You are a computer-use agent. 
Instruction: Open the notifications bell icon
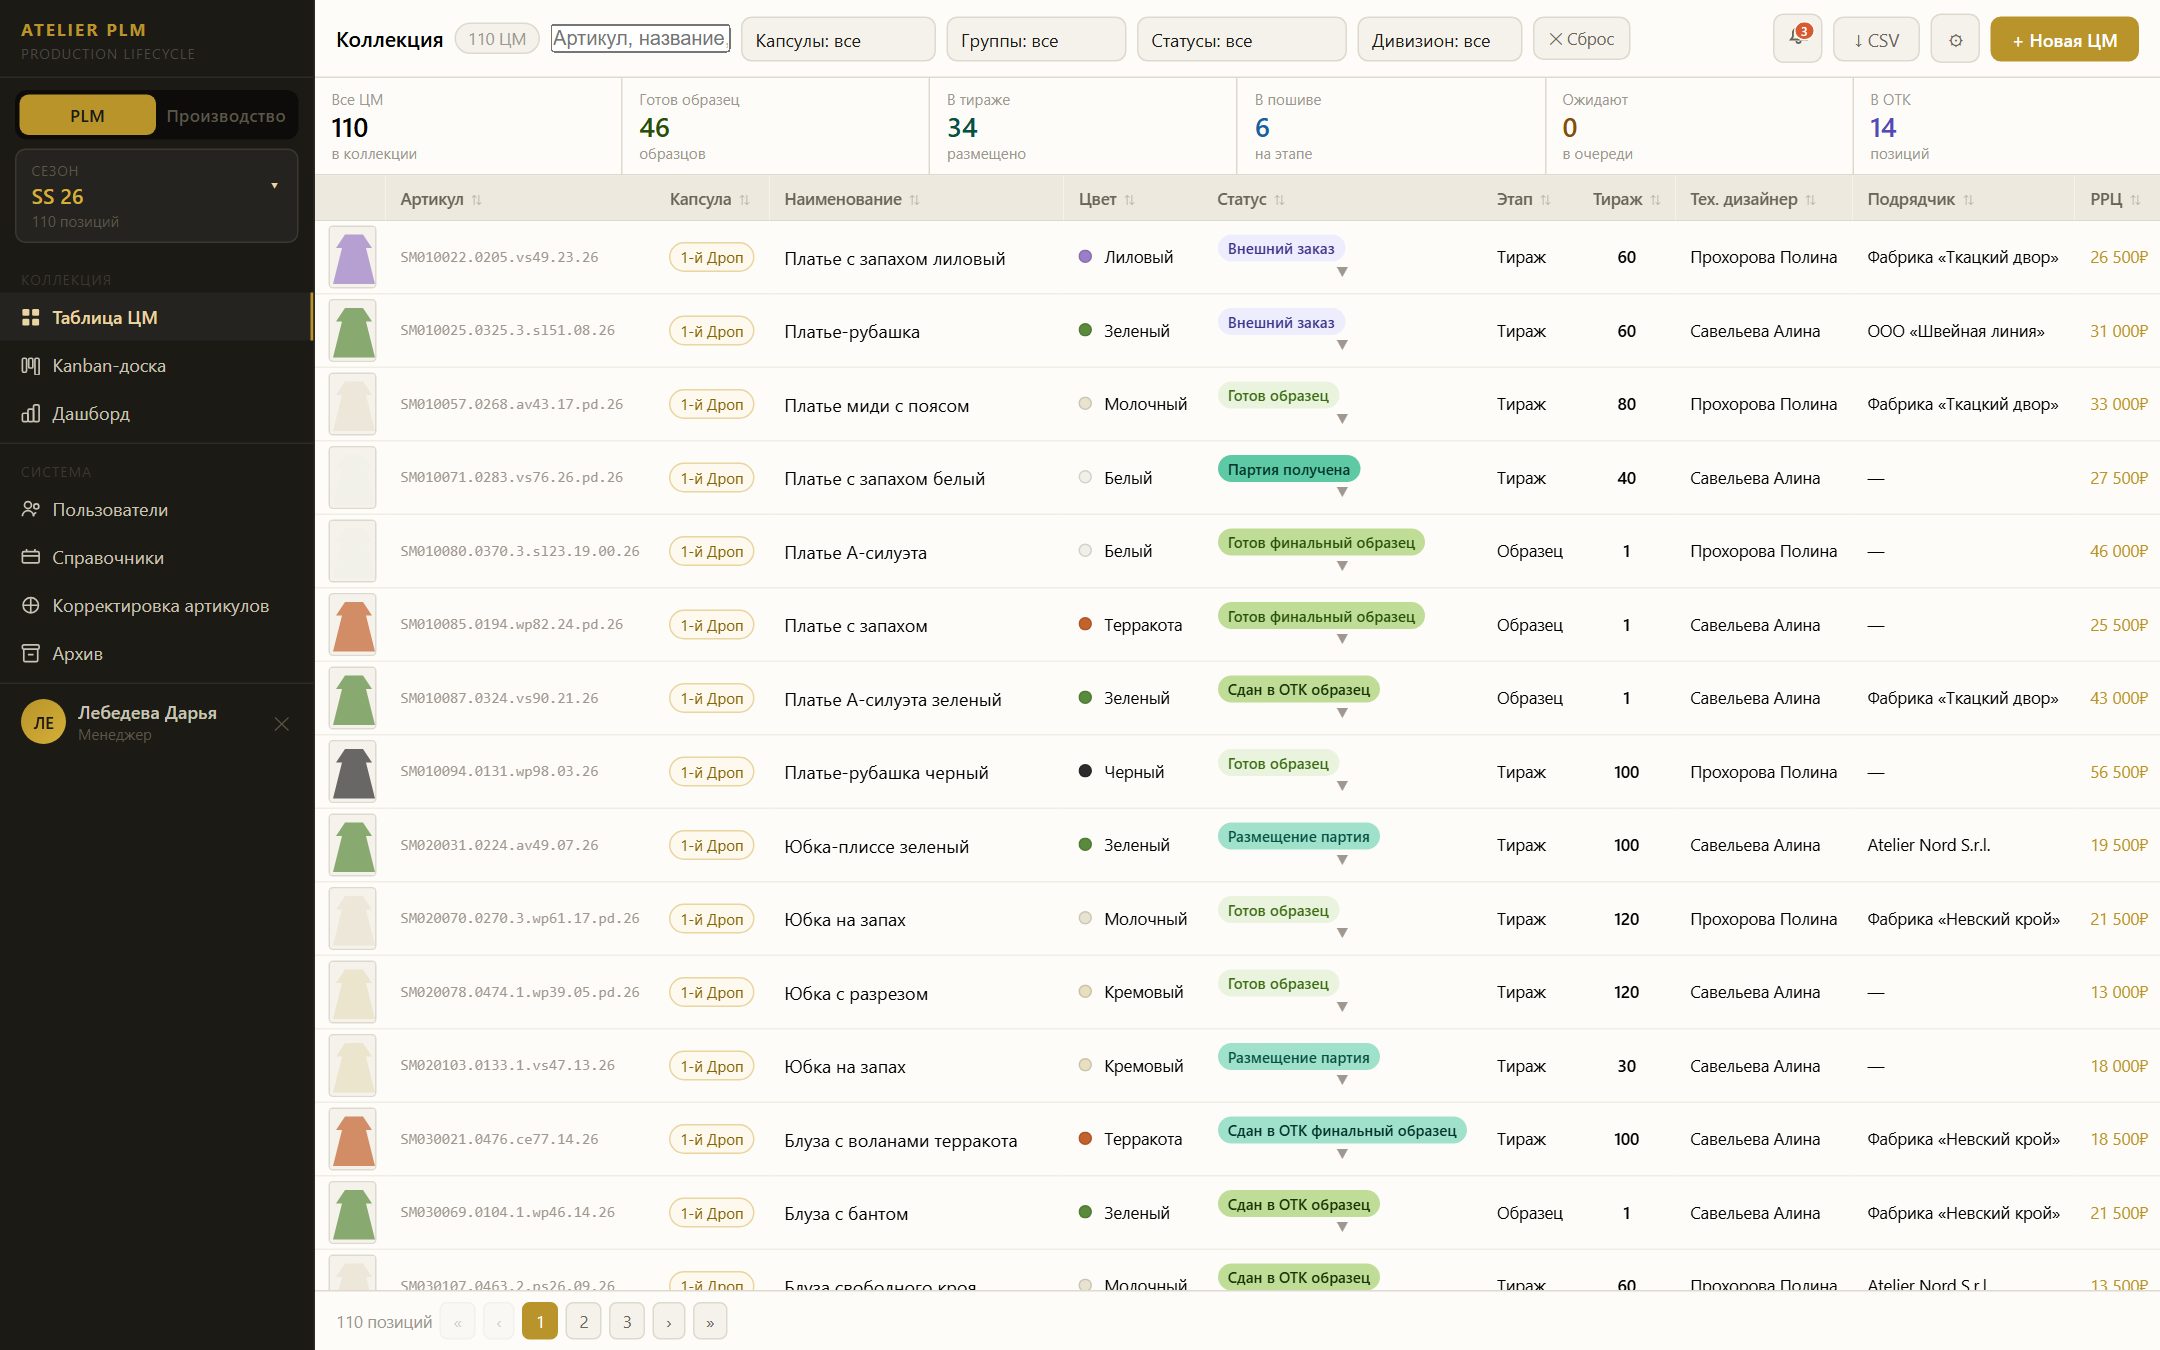point(1797,40)
